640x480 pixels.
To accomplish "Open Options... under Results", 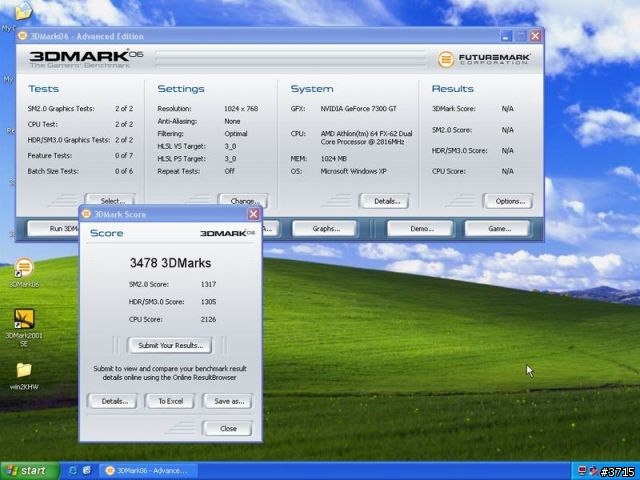I will point(508,201).
